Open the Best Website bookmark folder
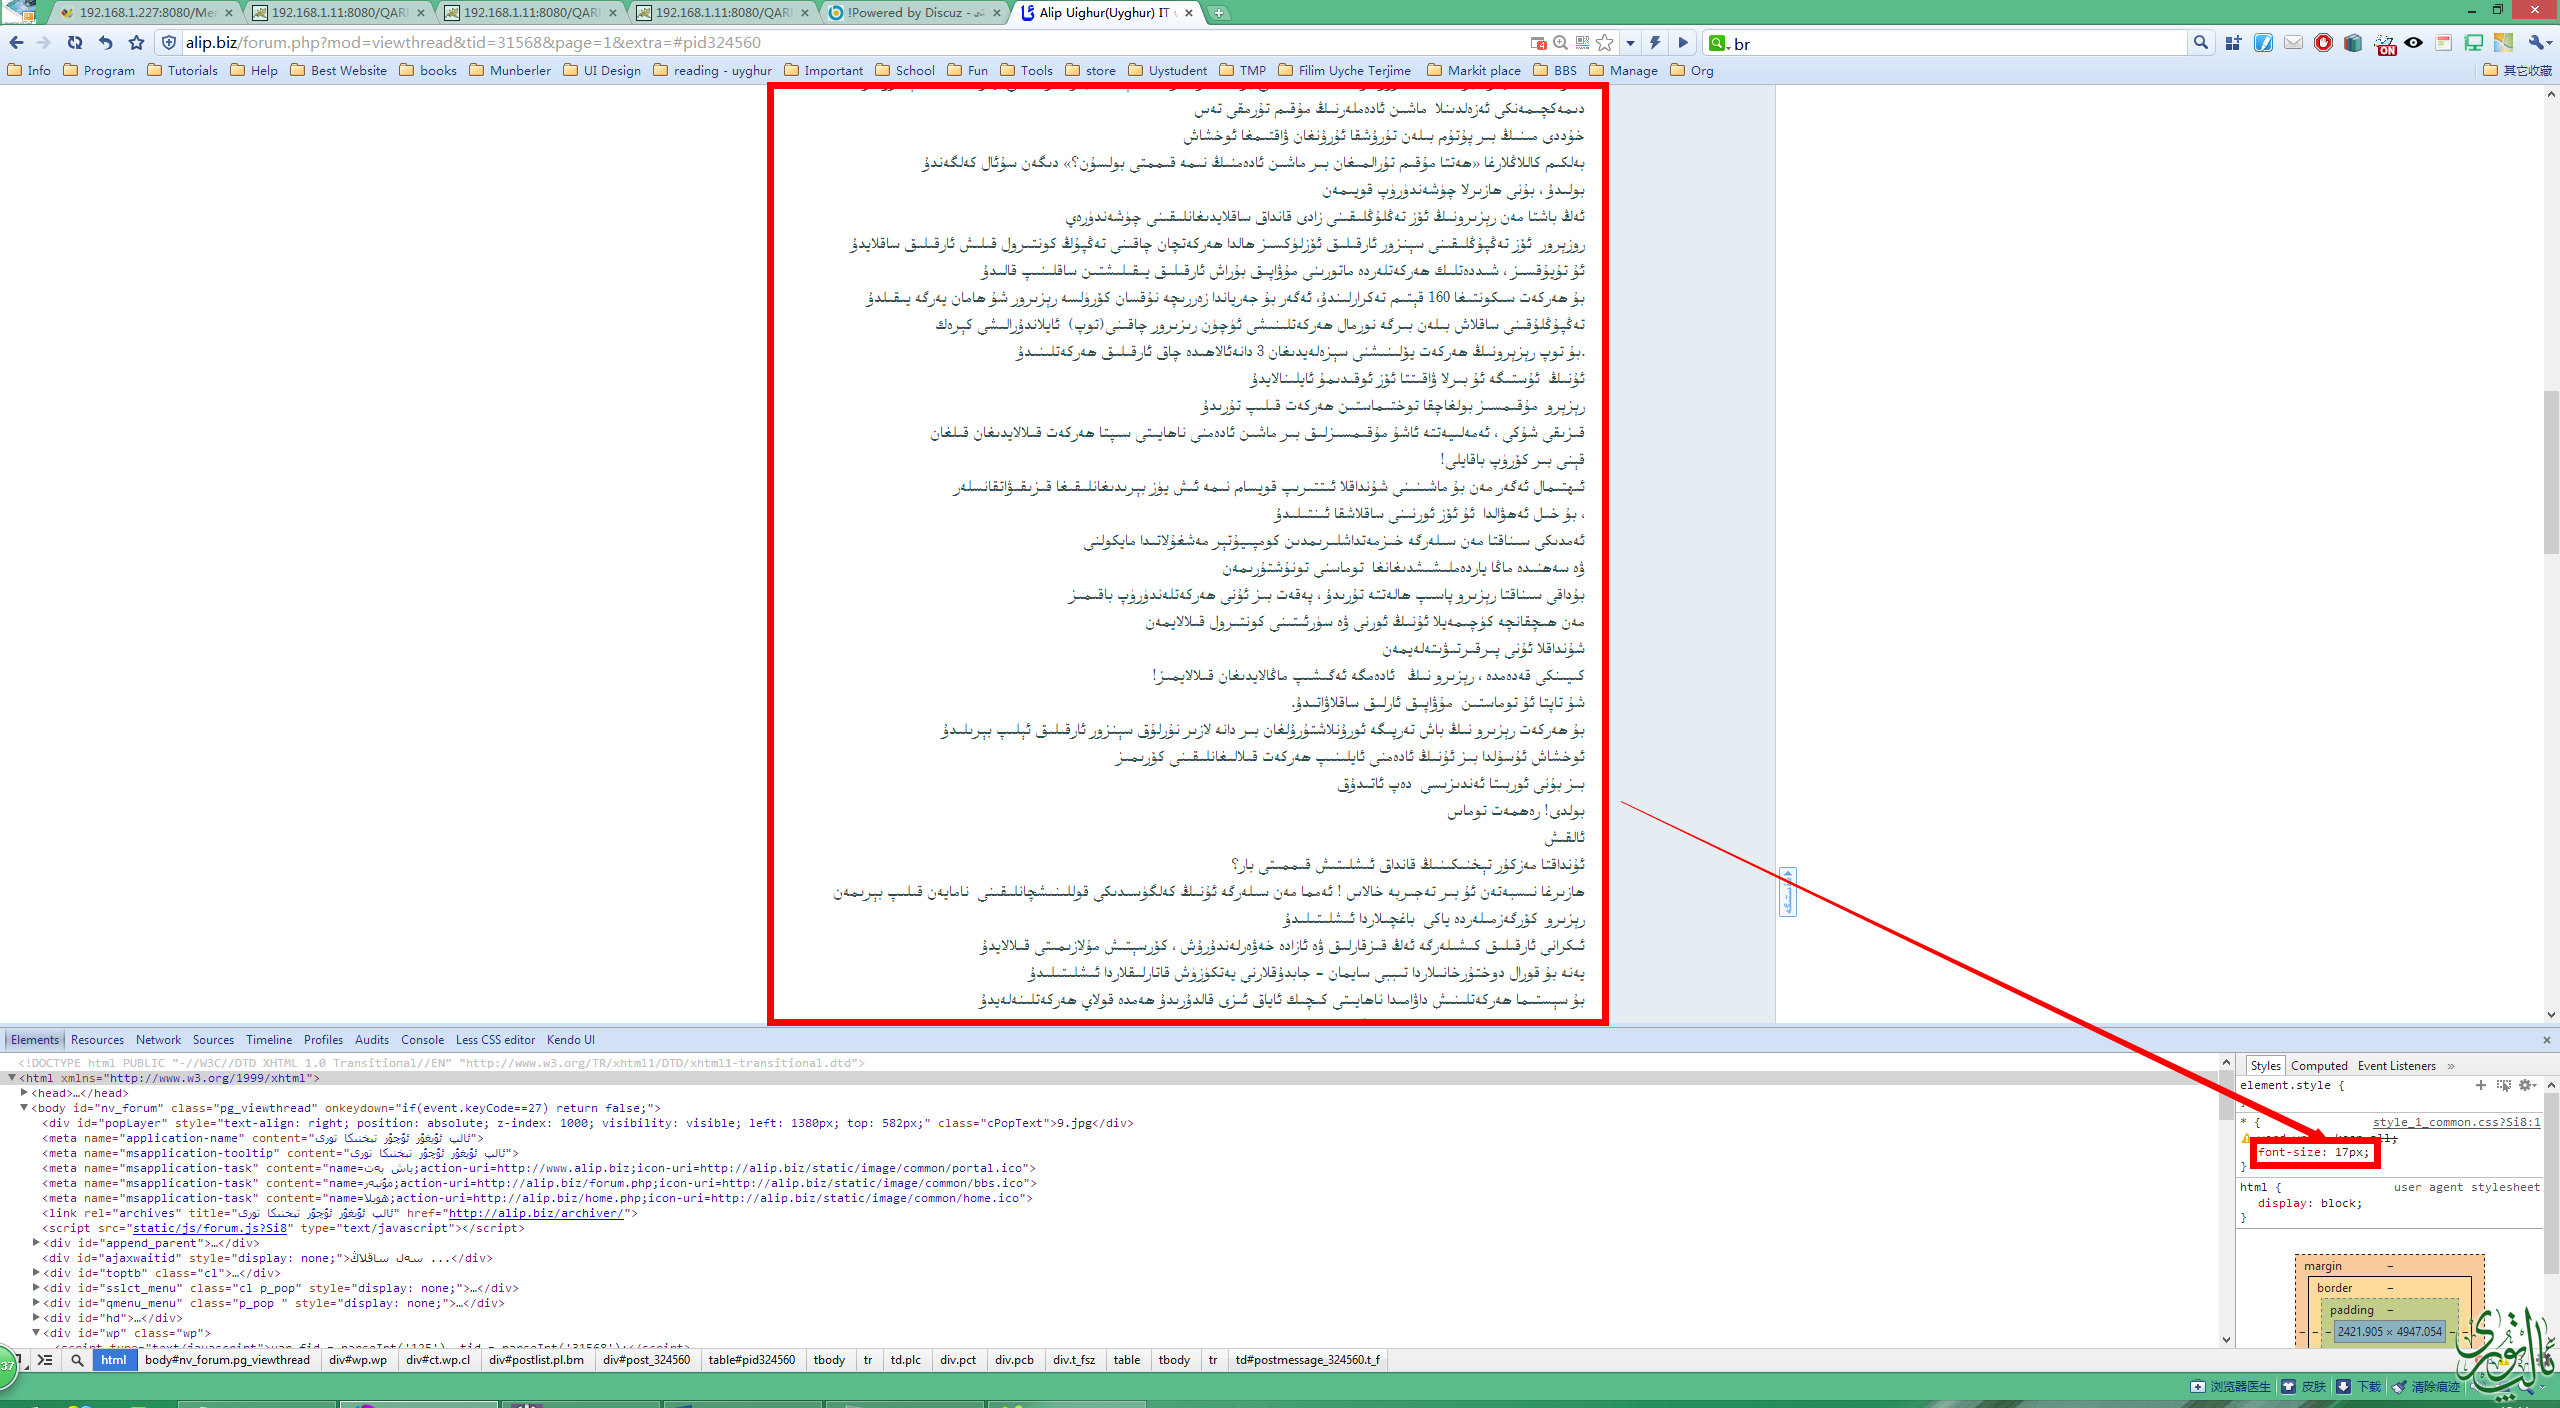This screenshot has width=2560, height=1408. pyautogui.click(x=338, y=70)
